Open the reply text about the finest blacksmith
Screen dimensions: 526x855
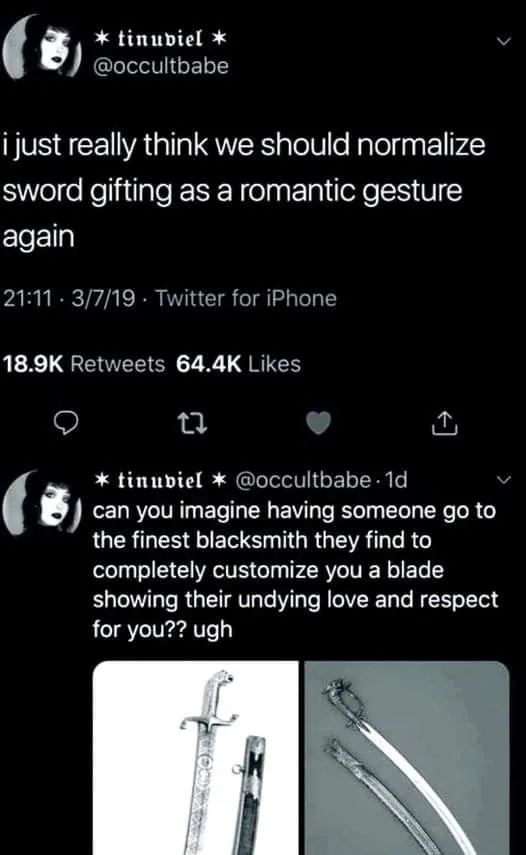click(x=295, y=570)
